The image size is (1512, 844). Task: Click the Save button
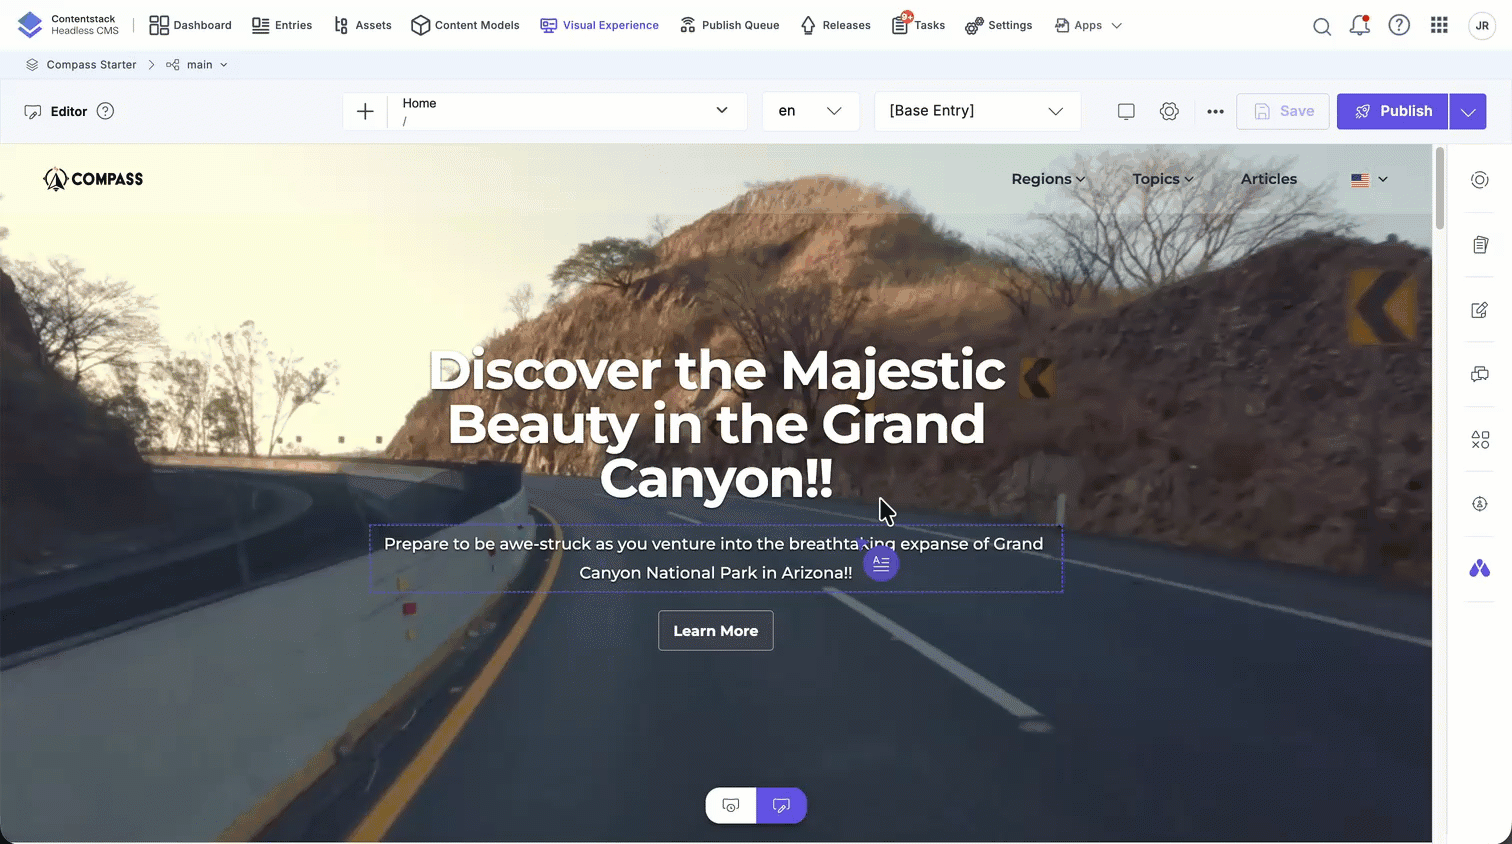(x=1283, y=111)
